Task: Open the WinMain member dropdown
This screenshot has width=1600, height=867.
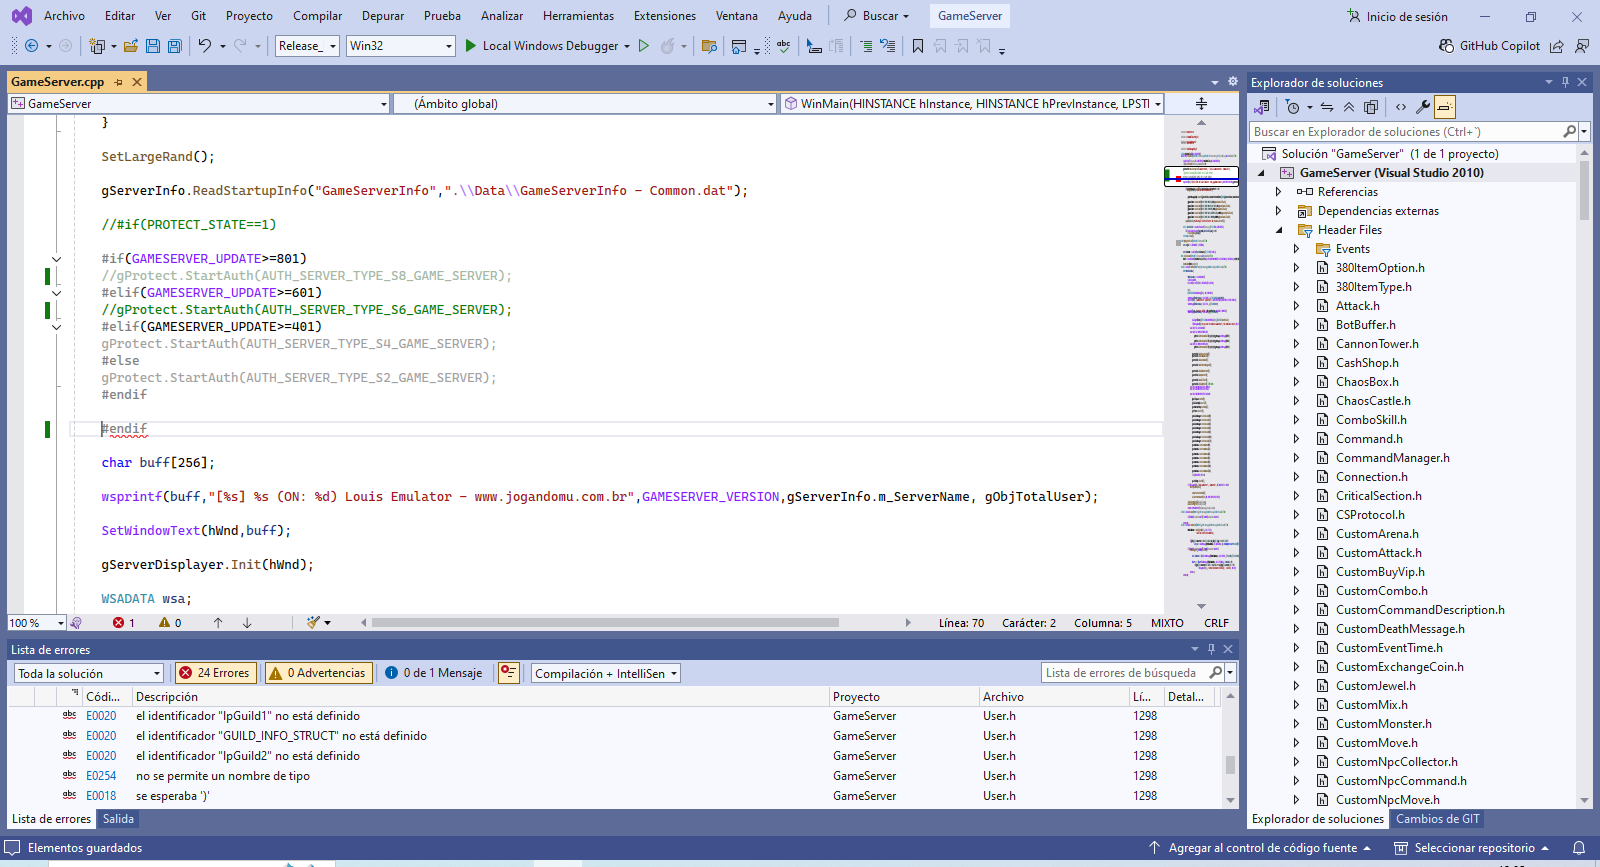Action: [x=972, y=104]
